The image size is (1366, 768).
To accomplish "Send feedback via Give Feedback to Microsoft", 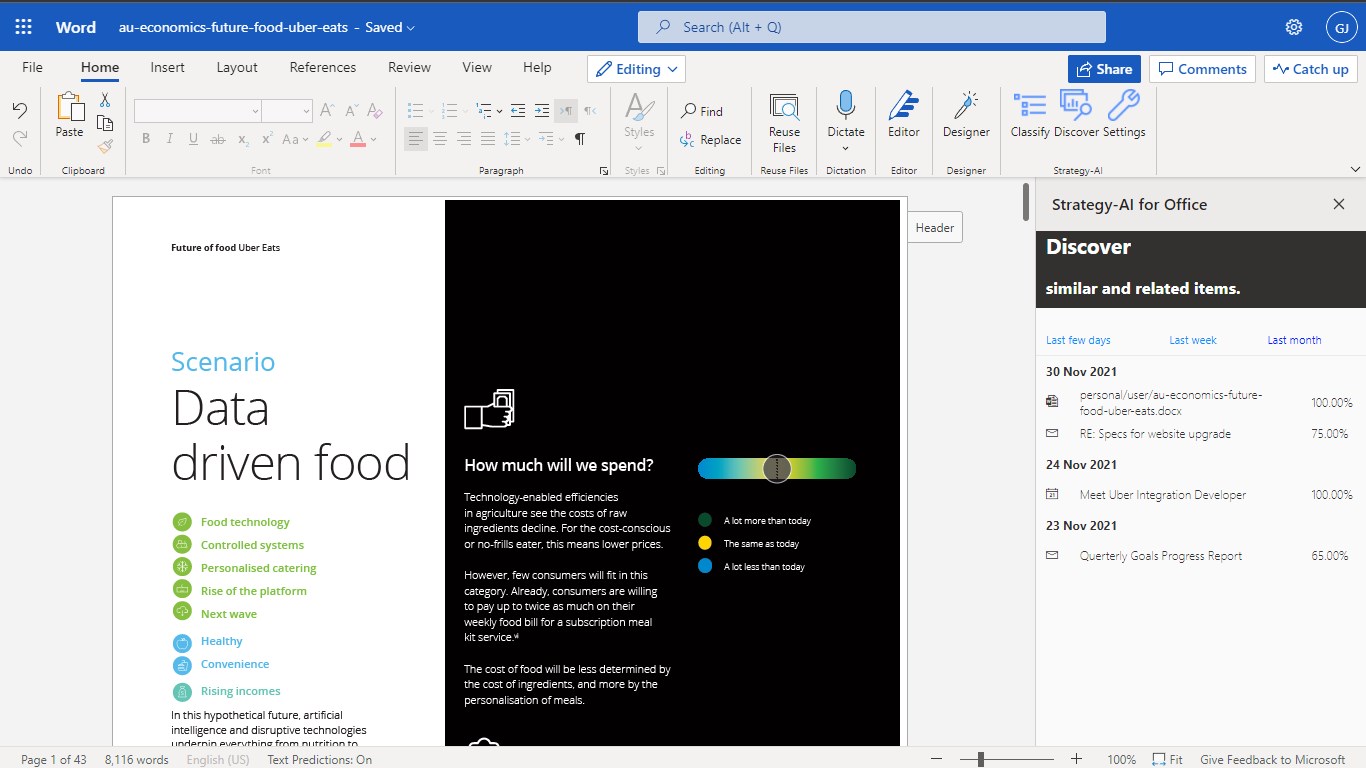I will point(1272,760).
